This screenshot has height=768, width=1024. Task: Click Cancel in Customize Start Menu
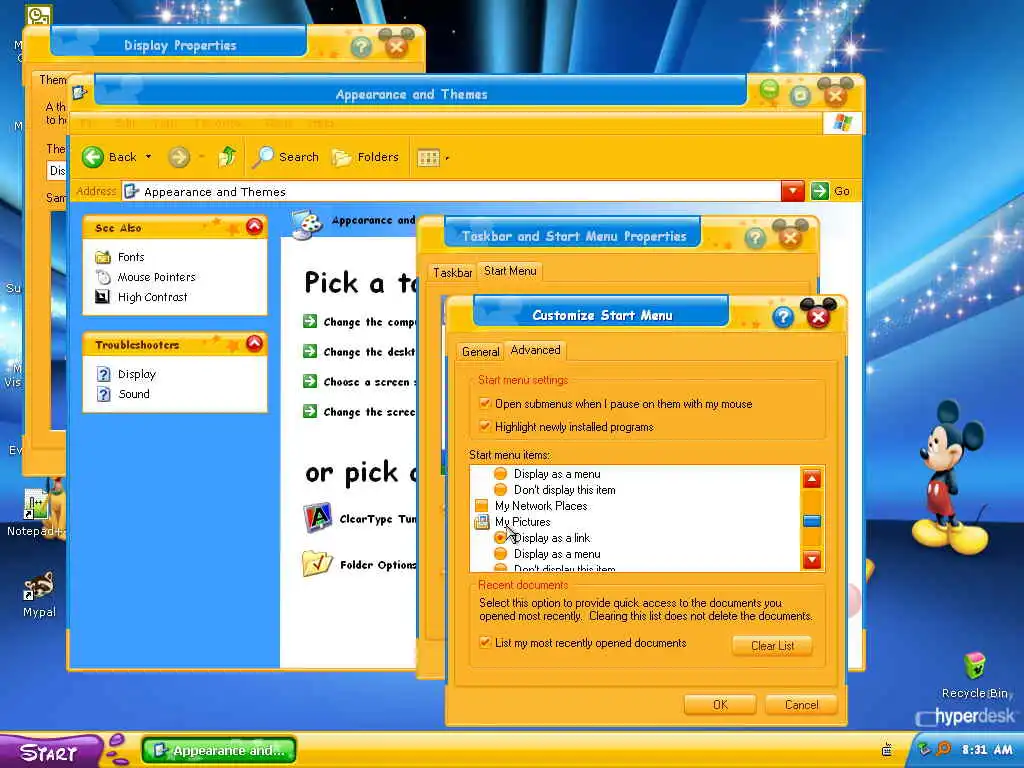pos(801,705)
